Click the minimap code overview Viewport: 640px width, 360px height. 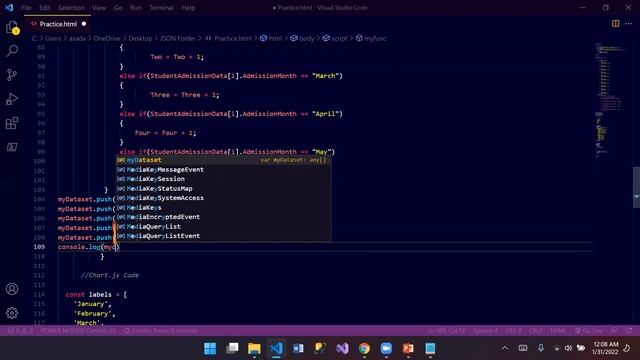tap(612, 100)
